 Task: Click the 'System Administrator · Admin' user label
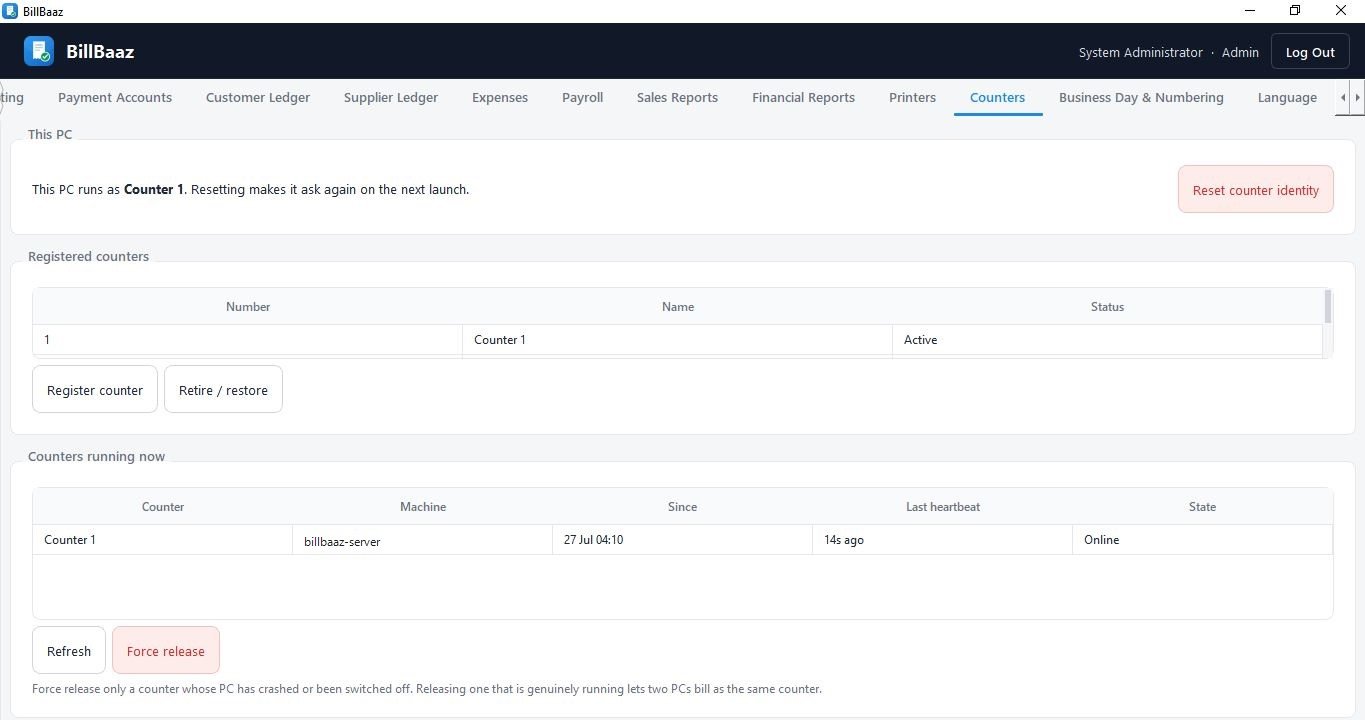pos(1168,52)
